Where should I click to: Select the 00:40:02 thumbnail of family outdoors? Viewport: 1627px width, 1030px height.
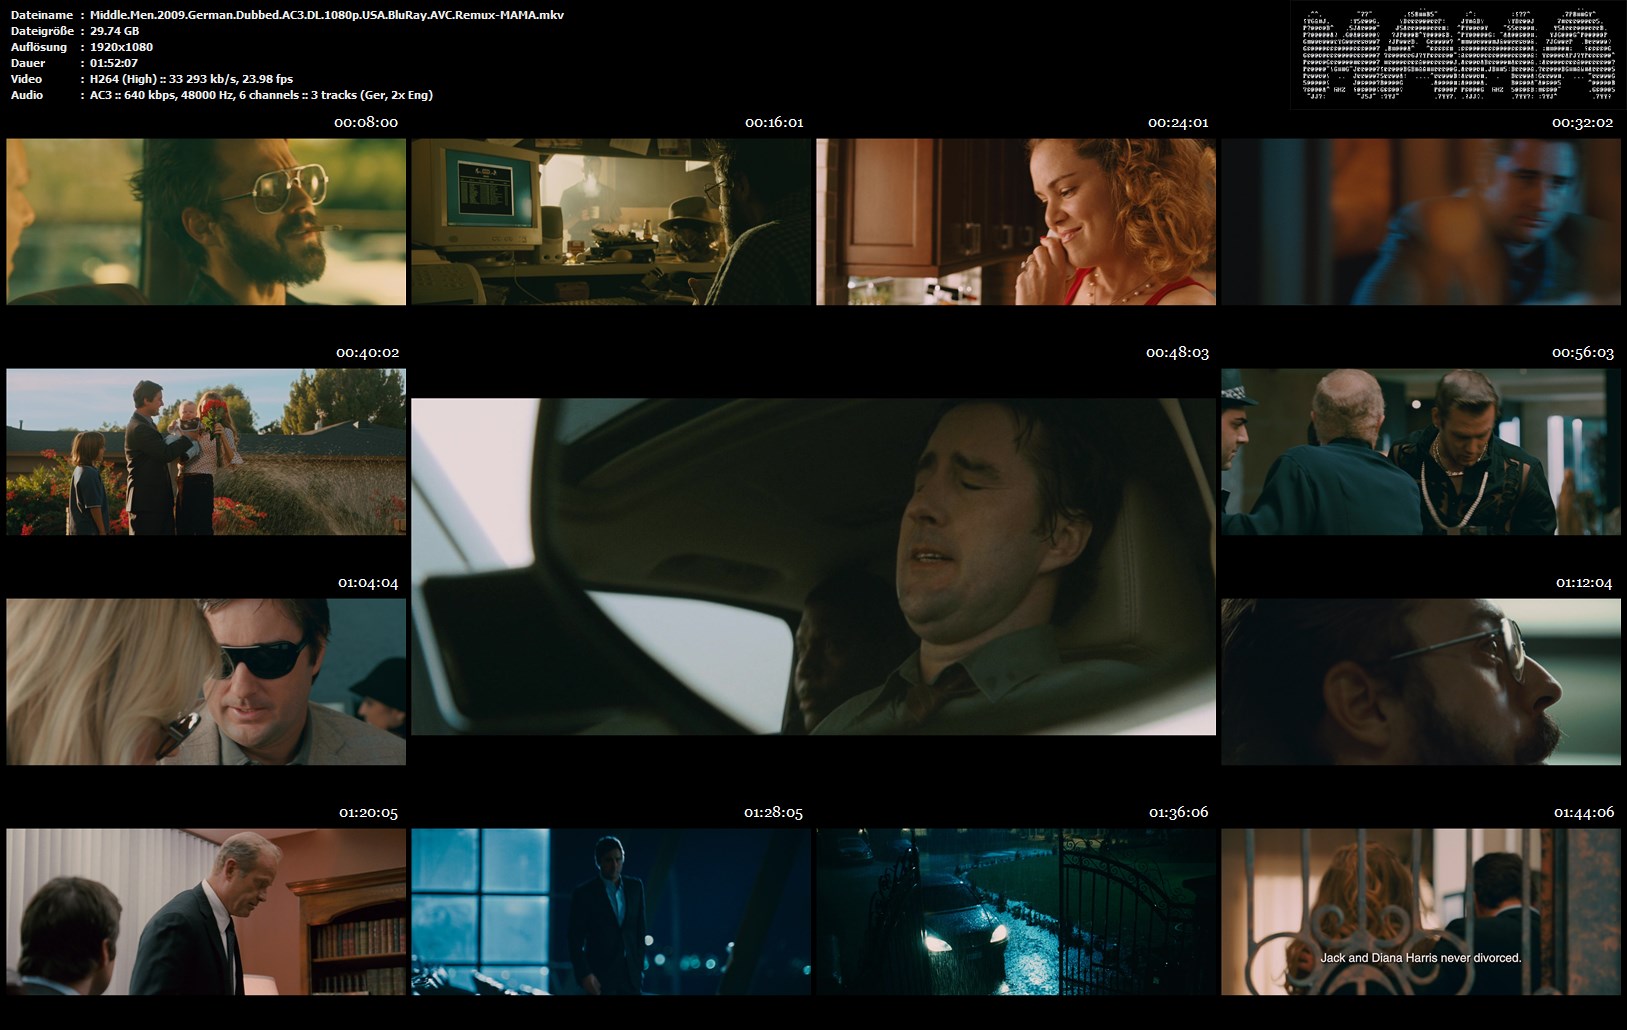pos(206,452)
